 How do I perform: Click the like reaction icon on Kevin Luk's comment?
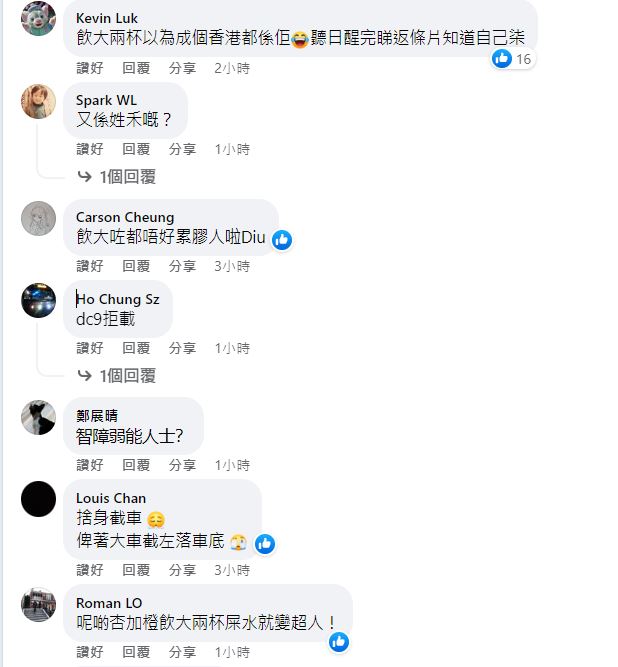coord(502,58)
